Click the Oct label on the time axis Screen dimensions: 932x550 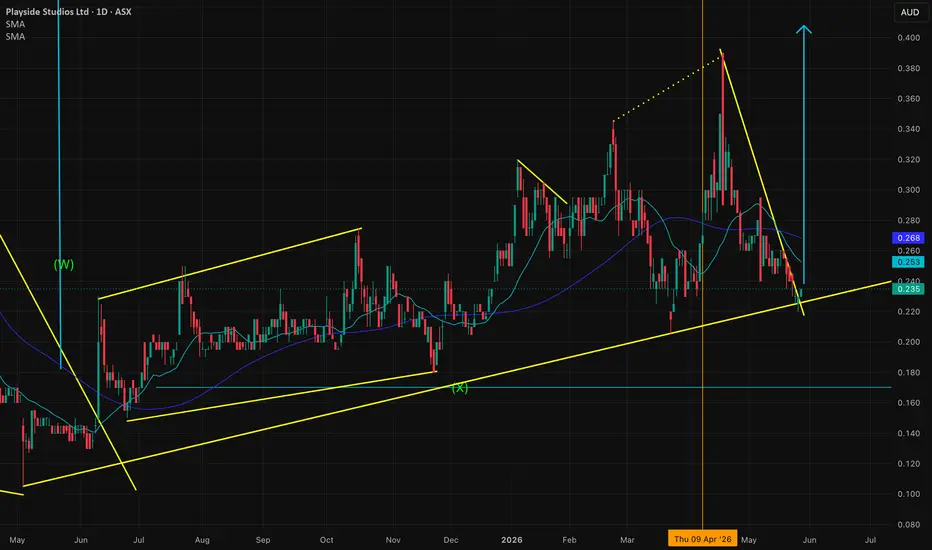326,540
